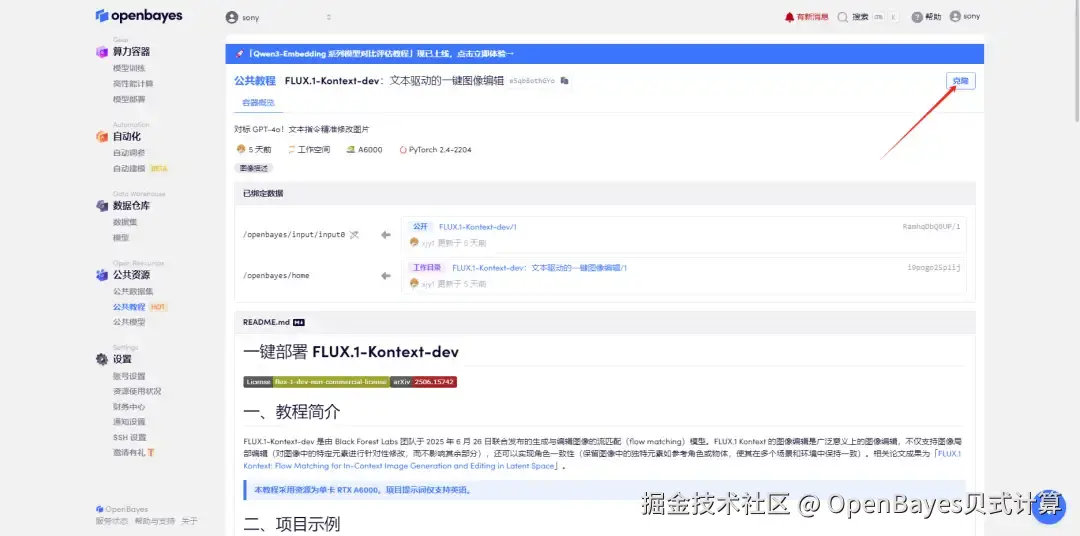Open 通知设置 in the sidebar

[x=129, y=422]
